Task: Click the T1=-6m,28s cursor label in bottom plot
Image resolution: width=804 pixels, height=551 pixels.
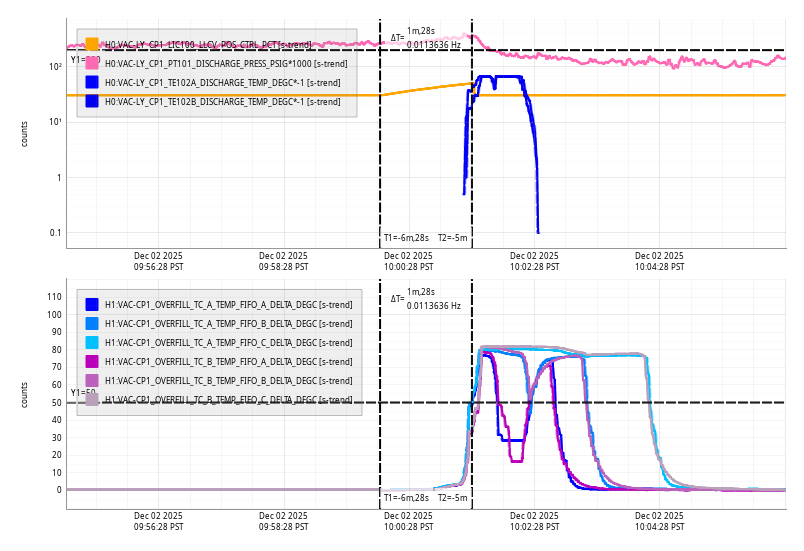Action: 406,497
